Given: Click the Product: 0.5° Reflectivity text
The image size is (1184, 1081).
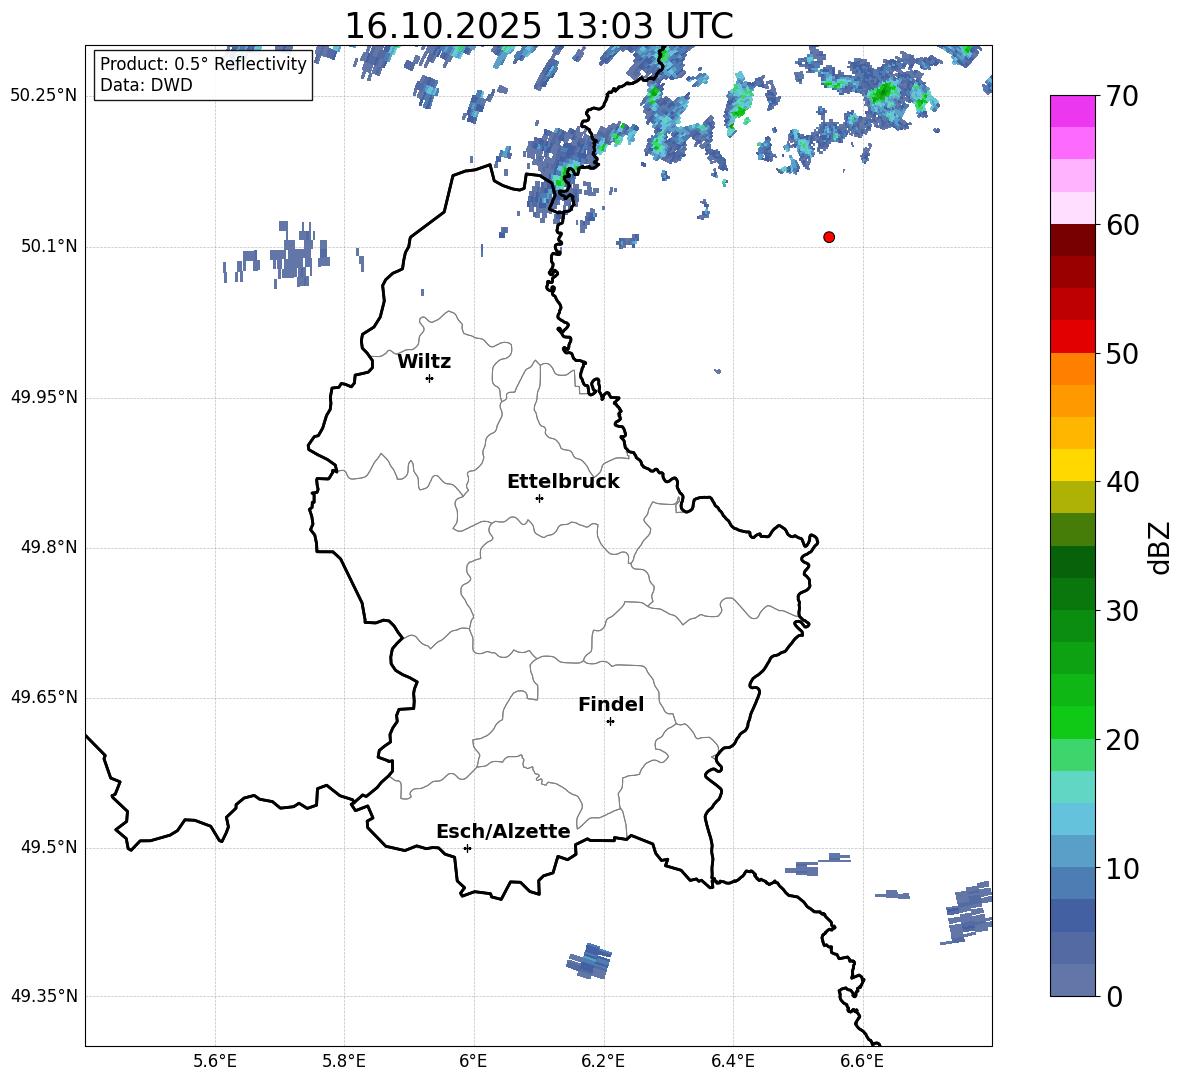Looking at the screenshot, I should click(x=203, y=64).
